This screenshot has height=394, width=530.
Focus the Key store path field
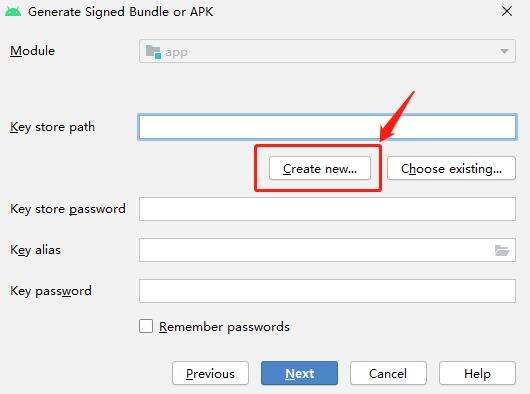pos(327,127)
